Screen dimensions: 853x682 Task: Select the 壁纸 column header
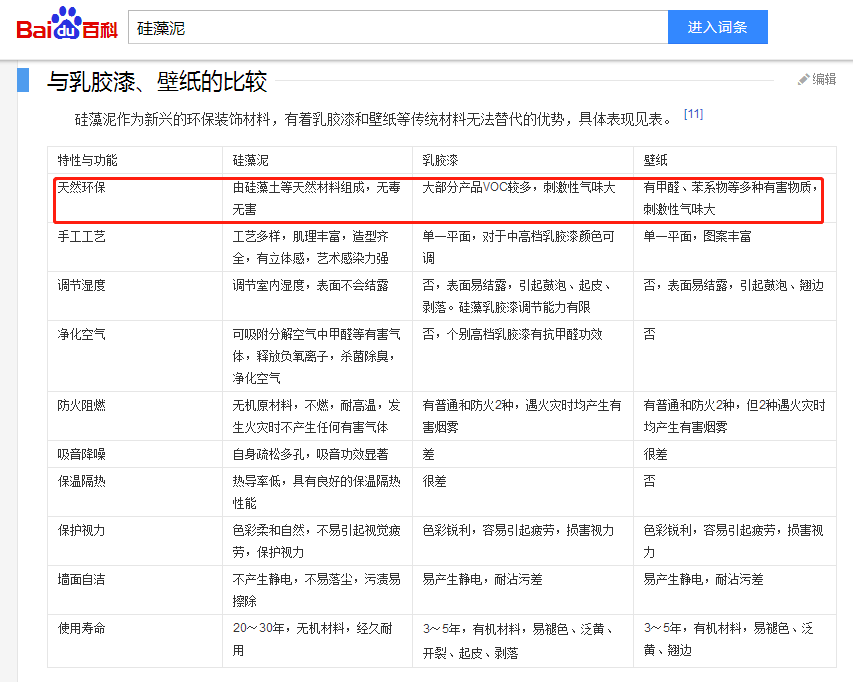[x=656, y=160]
